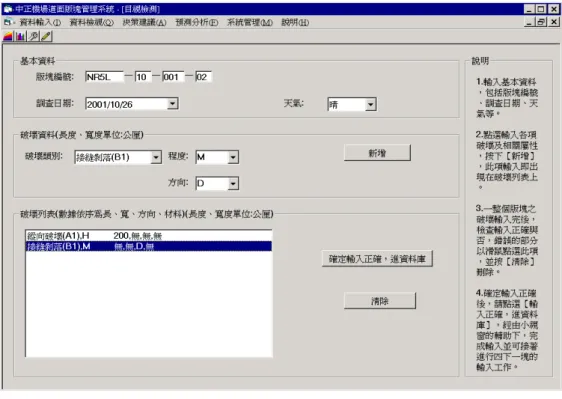This screenshot has height=399, width=562.
Task: Click the application icon in title bar
Action: click(x=8, y=9)
